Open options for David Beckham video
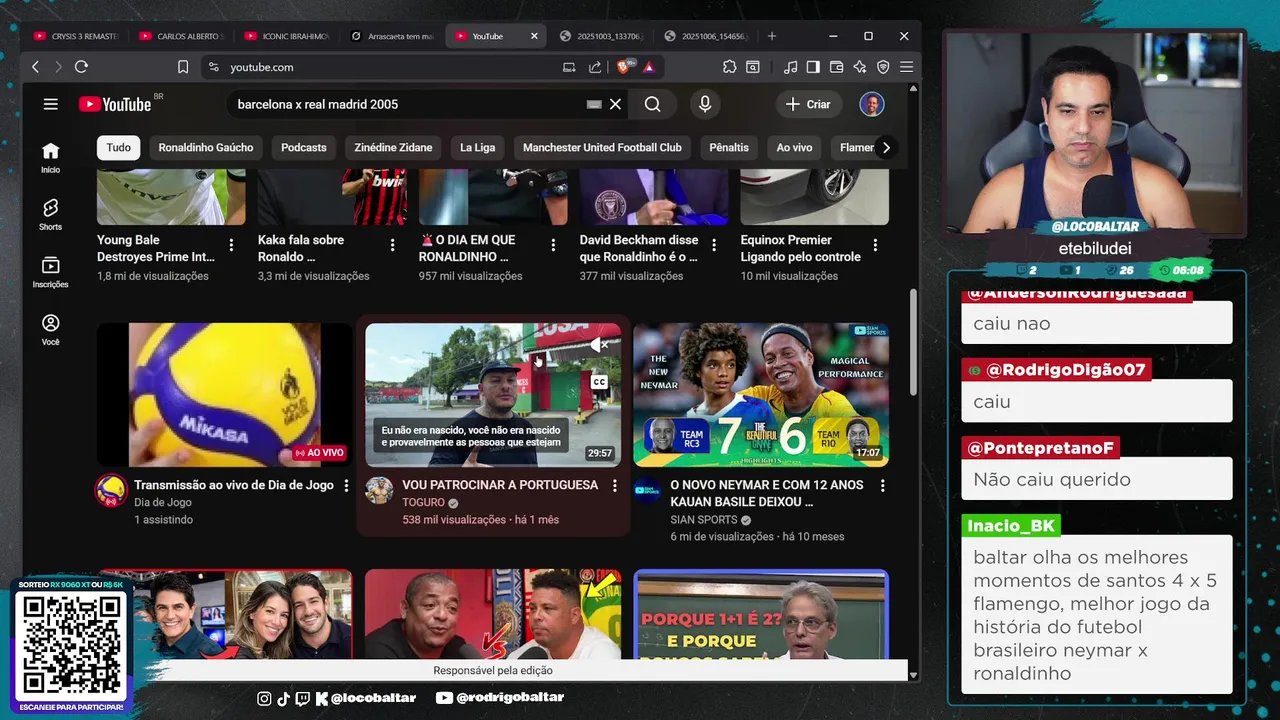The height and width of the screenshot is (720, 1280). tap(714, 245)
